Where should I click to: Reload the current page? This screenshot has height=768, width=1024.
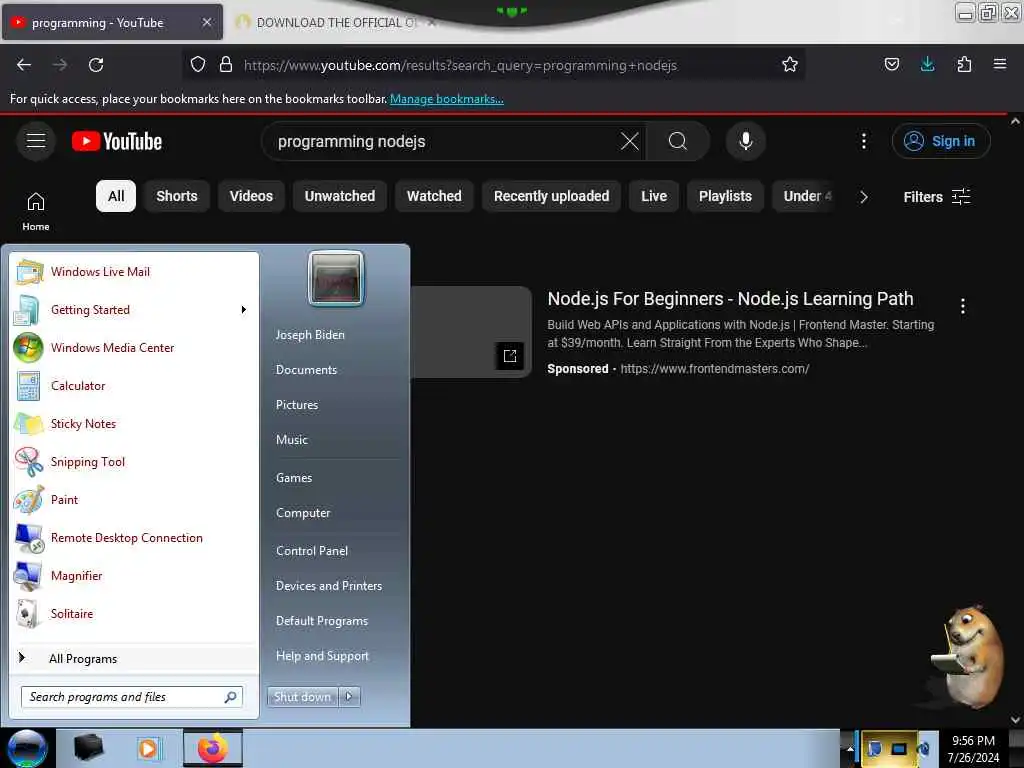pyautogui.click(x=96, y=65)
